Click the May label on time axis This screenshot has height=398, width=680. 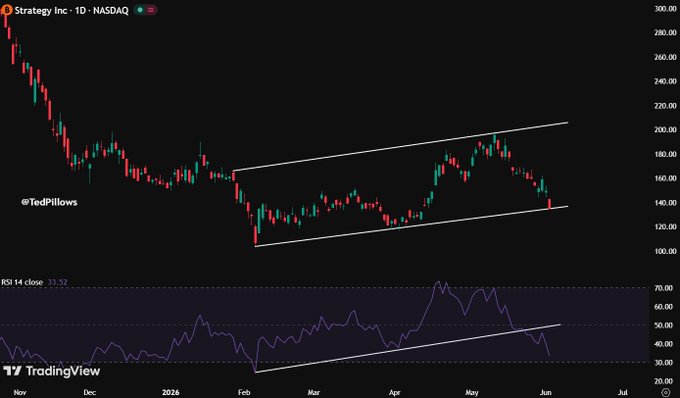tap(472, 392)
